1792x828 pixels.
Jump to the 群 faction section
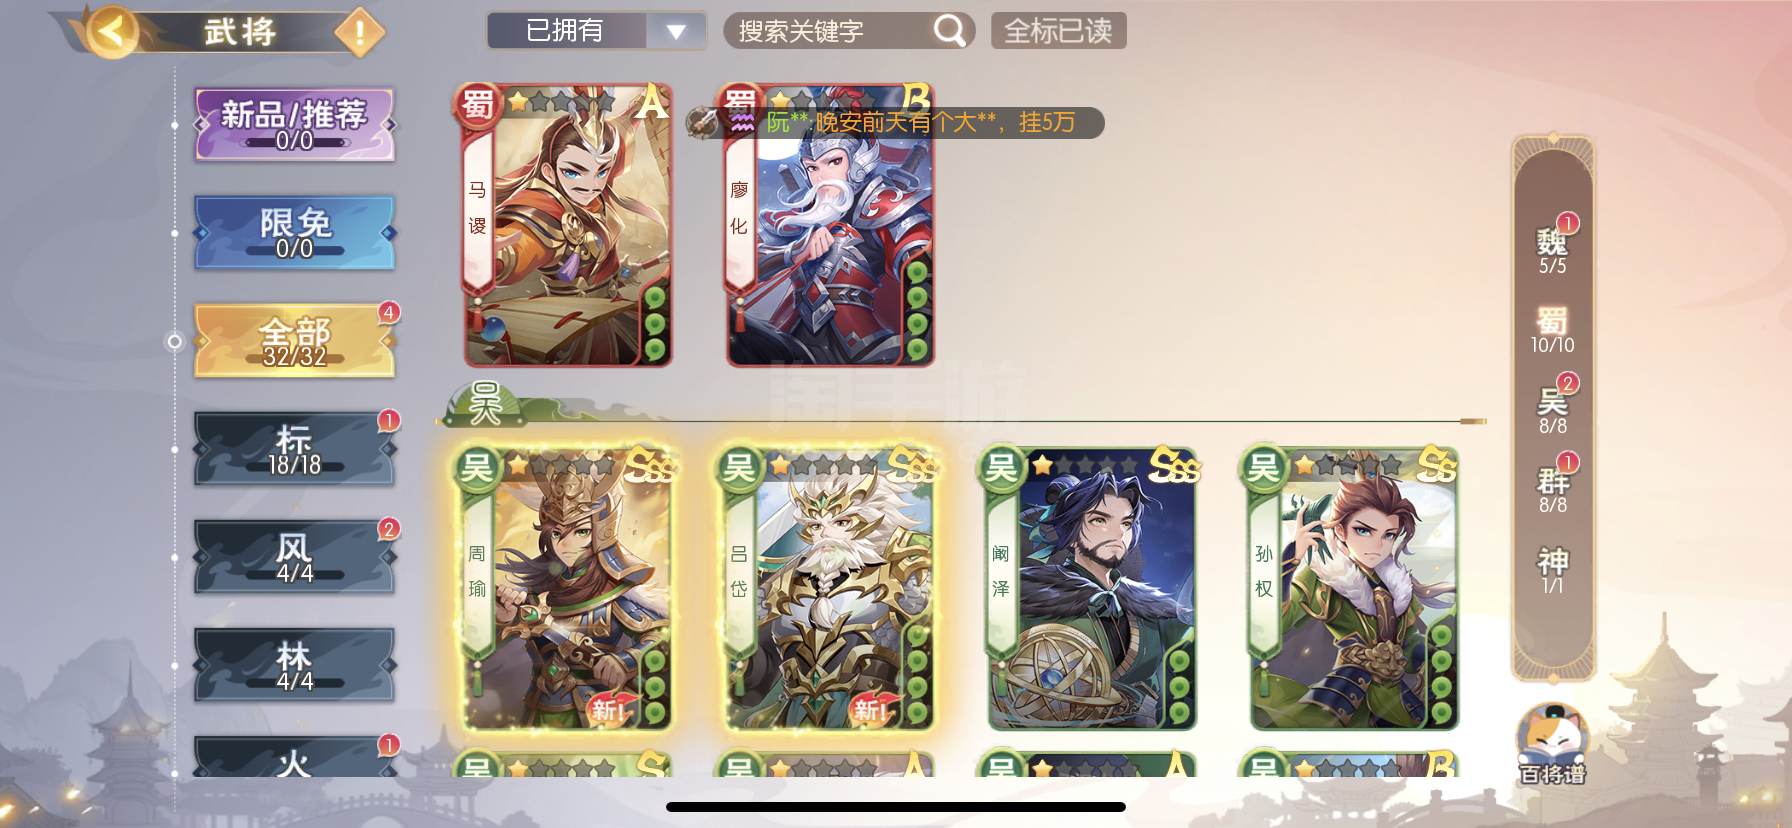point(1553,489)
